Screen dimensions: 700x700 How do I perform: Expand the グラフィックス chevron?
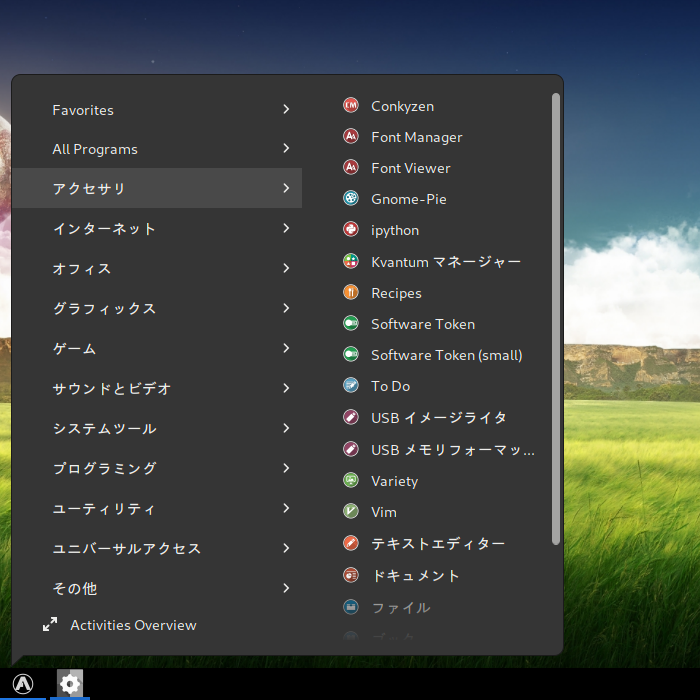[x=287, y=308]
